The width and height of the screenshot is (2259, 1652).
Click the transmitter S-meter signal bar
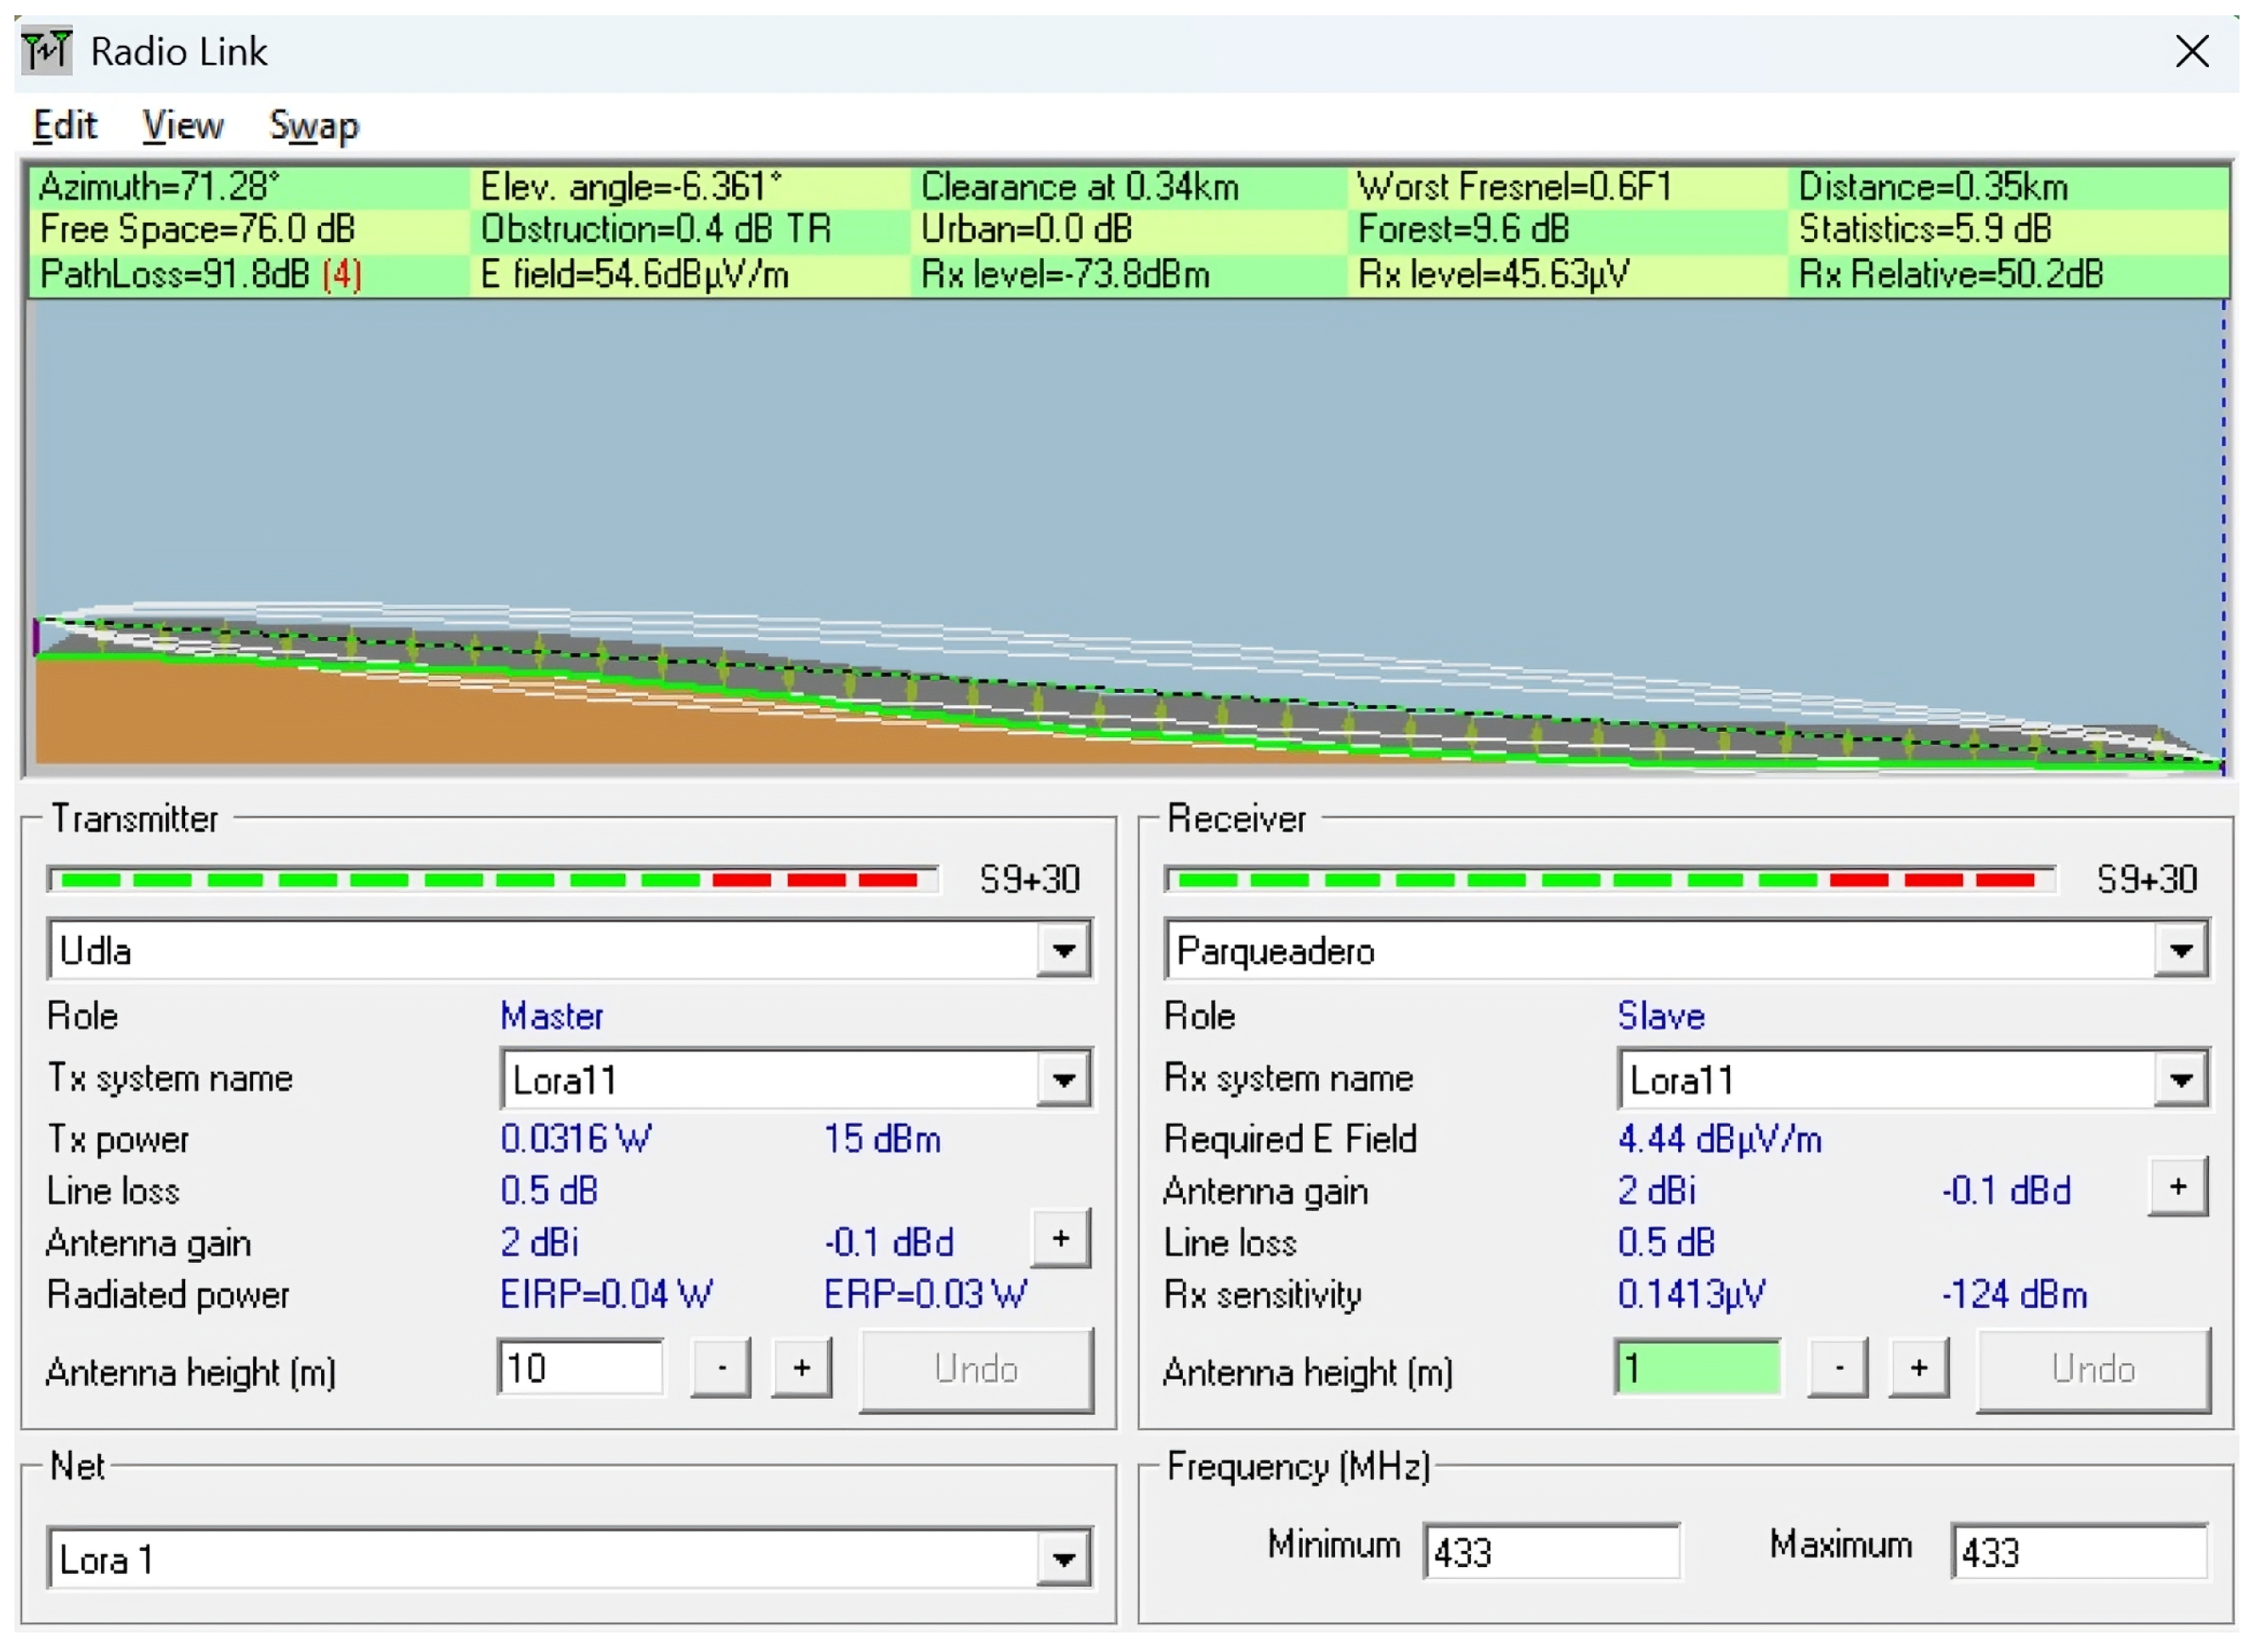[x=492, y=879]
